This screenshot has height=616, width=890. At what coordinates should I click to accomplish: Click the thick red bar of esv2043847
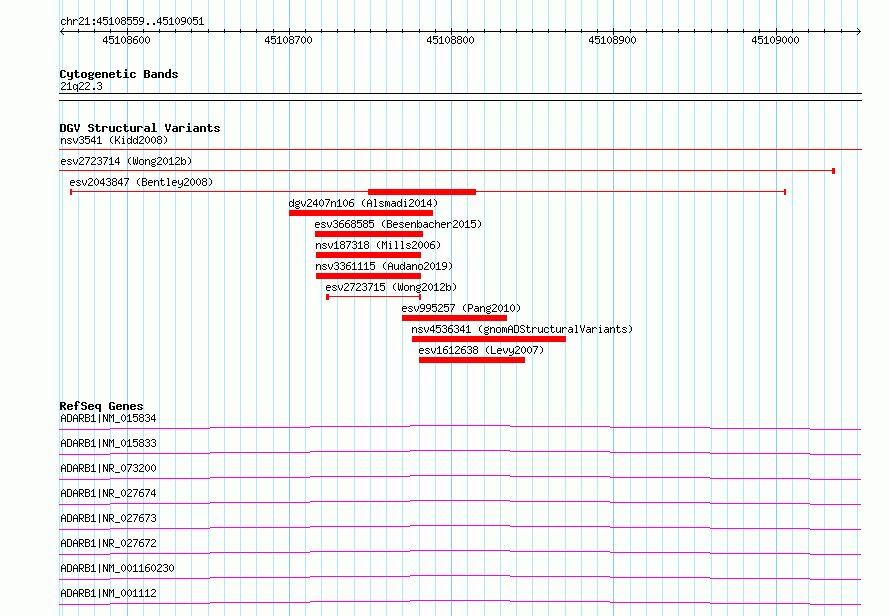coord(422,192)
